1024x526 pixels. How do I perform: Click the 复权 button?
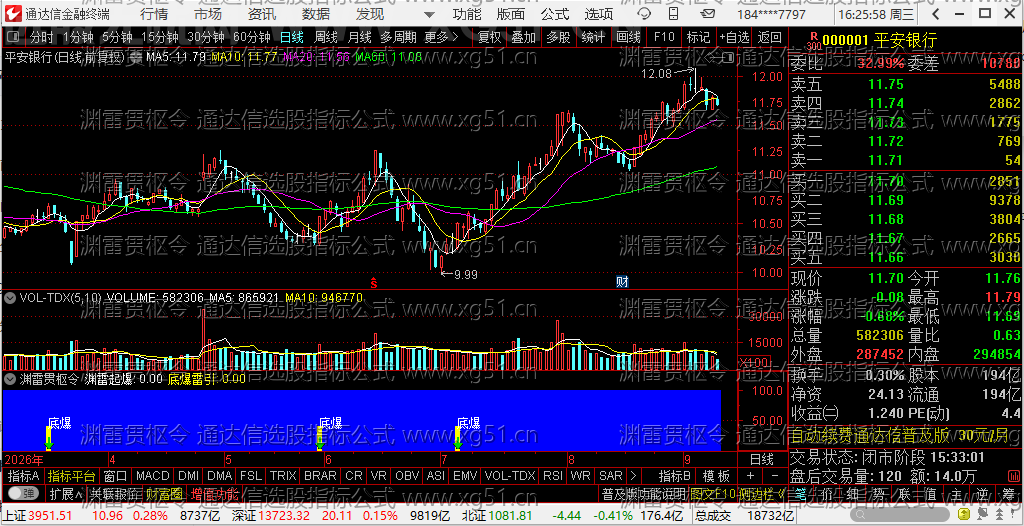tap(489, 37)
